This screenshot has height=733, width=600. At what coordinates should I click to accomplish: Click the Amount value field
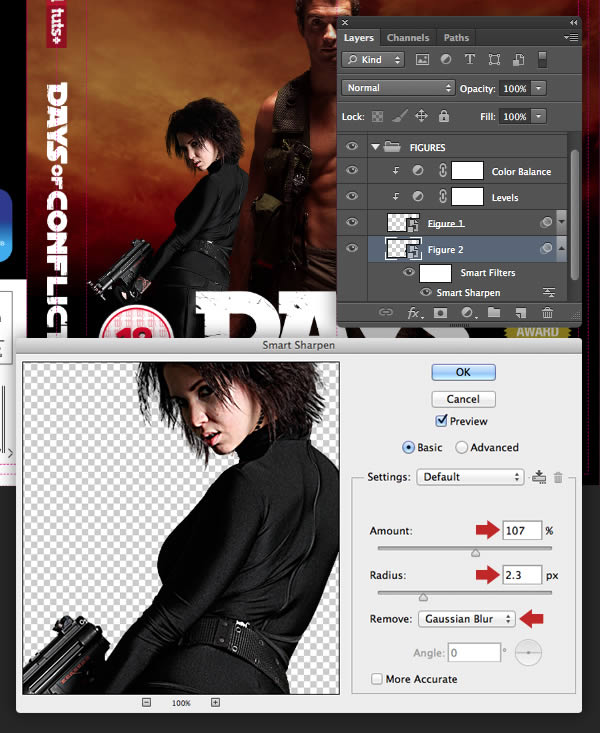tap(522, 531)
